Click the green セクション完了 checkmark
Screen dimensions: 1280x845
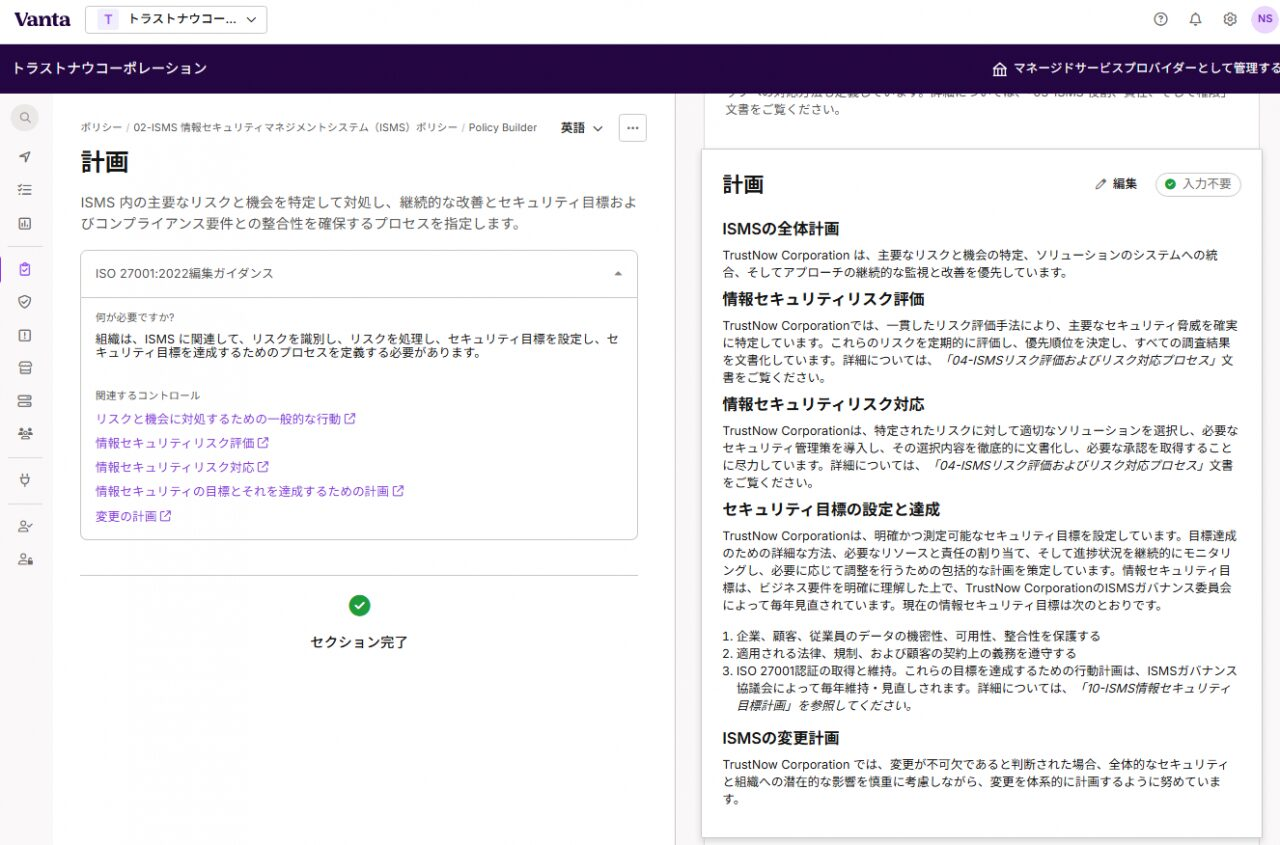359,605
